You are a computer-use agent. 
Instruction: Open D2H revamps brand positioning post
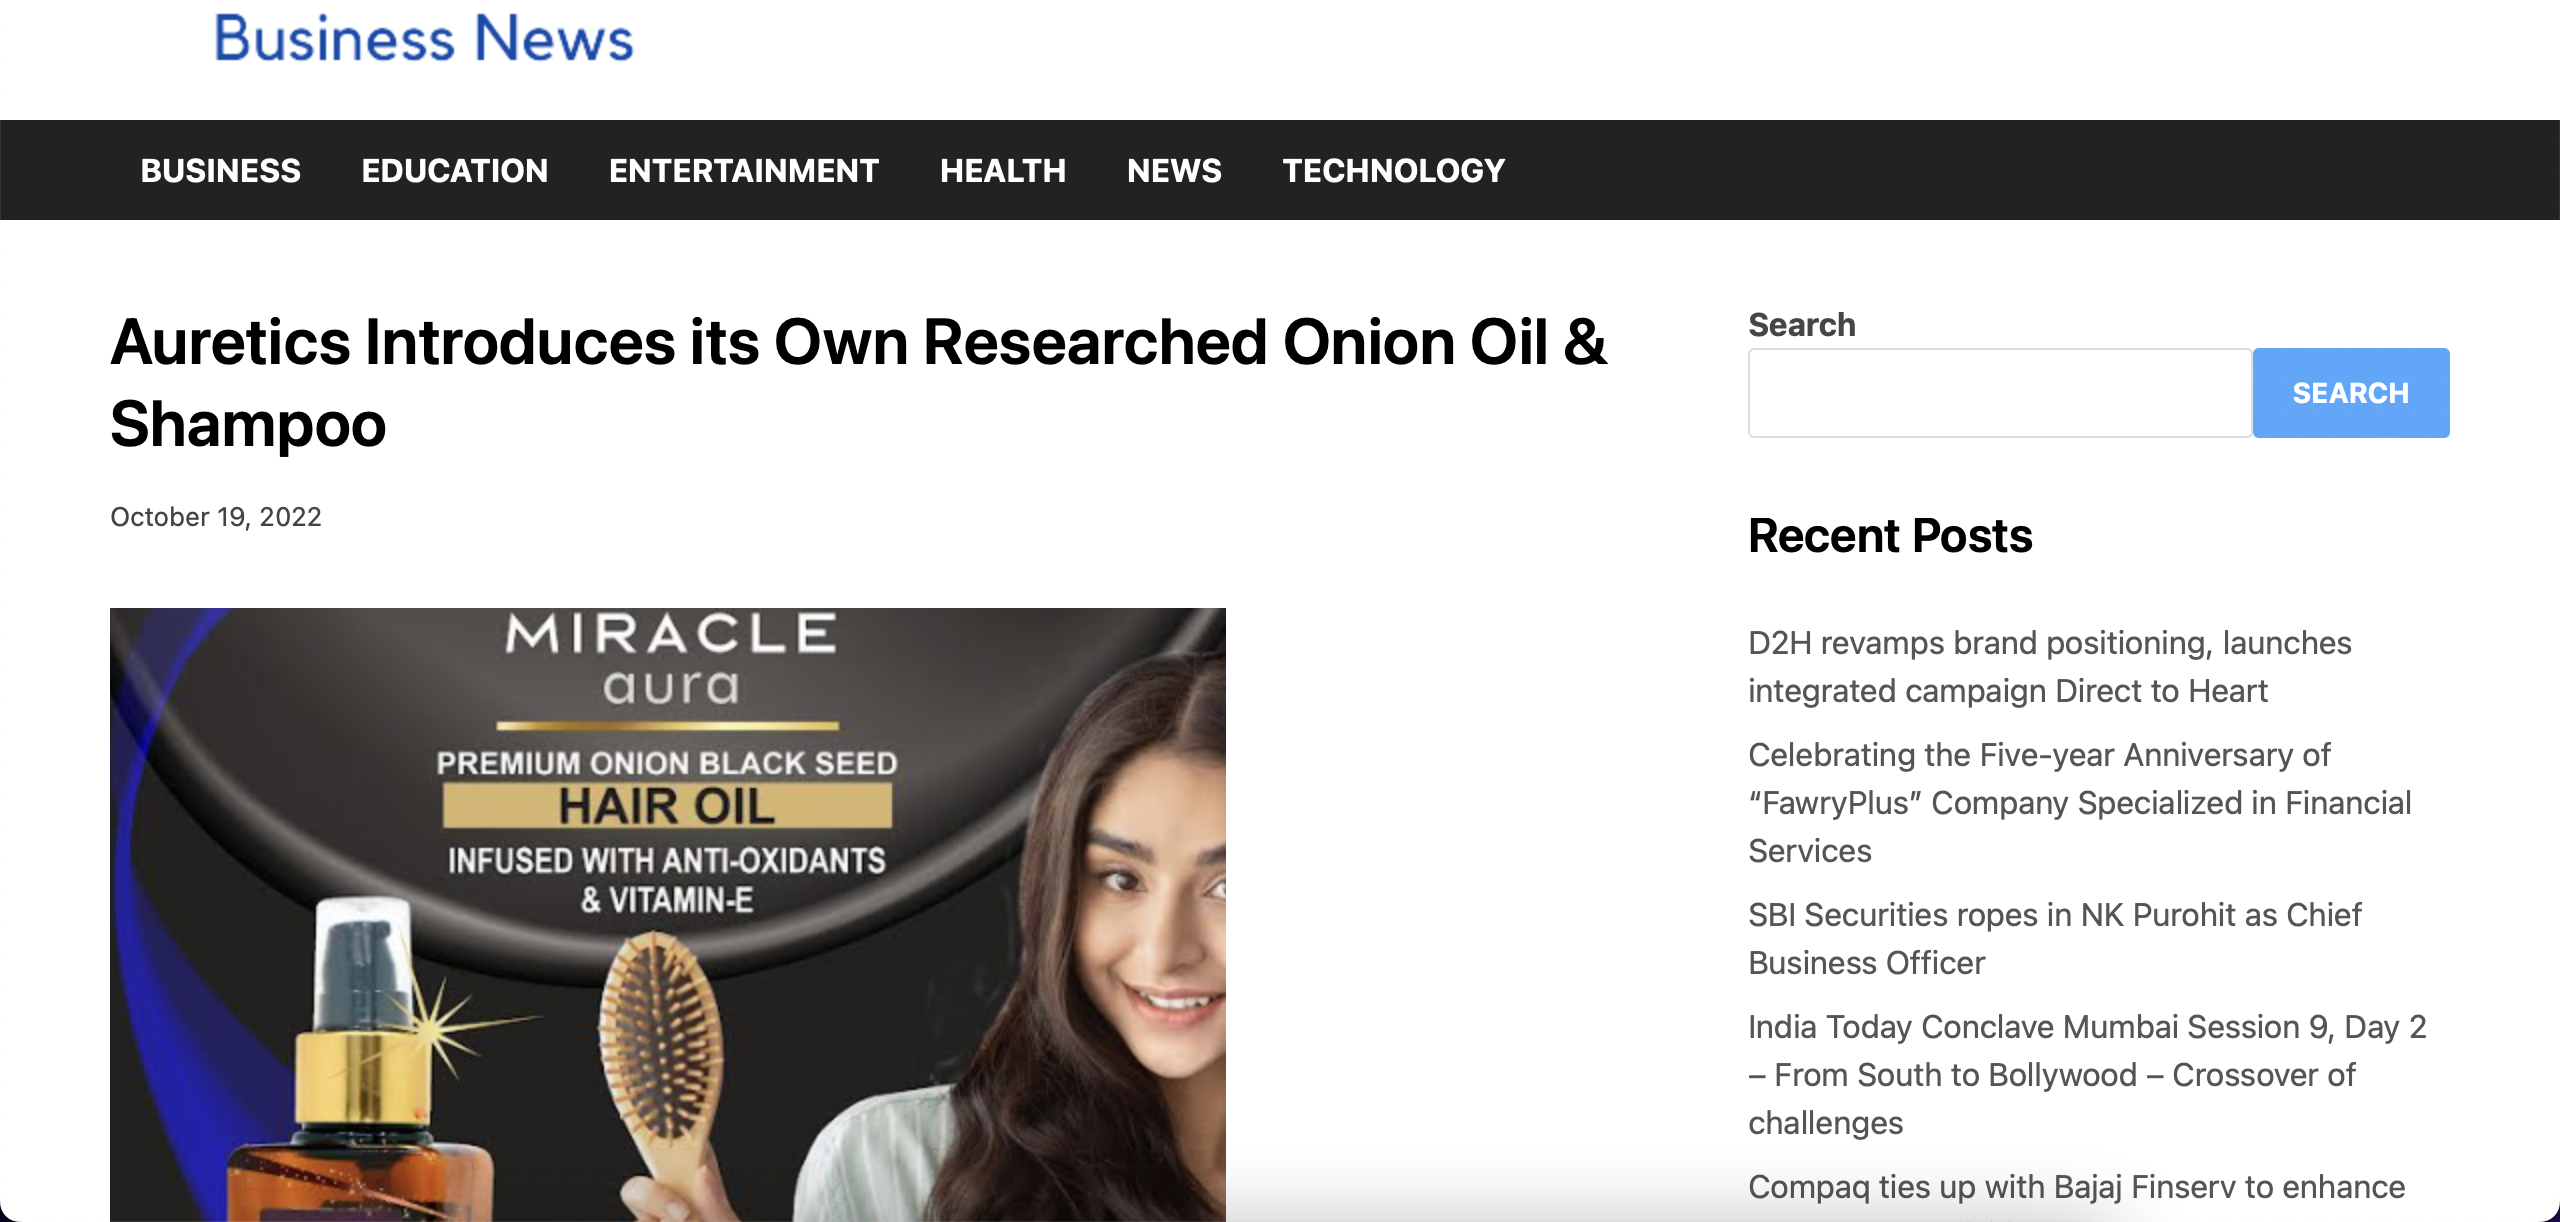coord(2050,667)
